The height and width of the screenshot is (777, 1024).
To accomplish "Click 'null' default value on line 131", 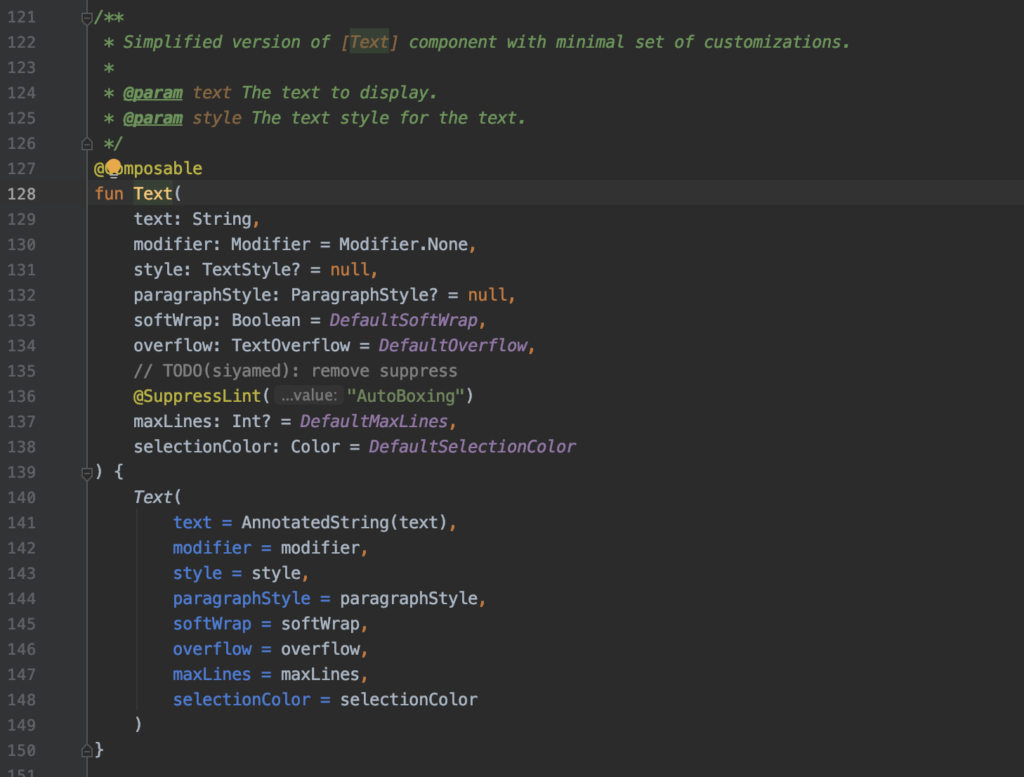I will pos(349,270).
